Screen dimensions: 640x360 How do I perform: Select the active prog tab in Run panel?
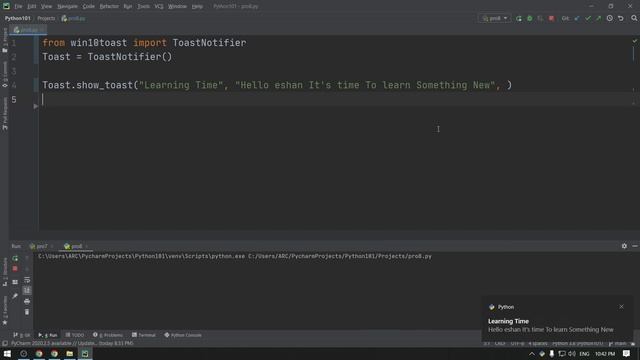[76, 246]
